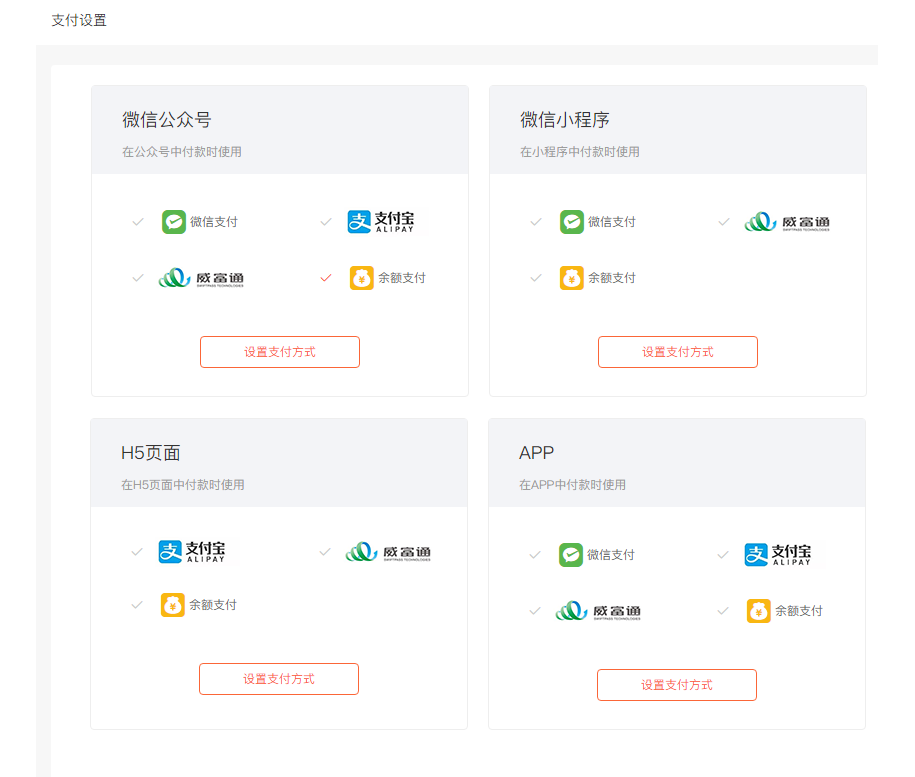The width and height of the screenshot is (915, 777).
Task: Toggle checkmark beside 余额支付 in APP card
Action: [723, 611]
